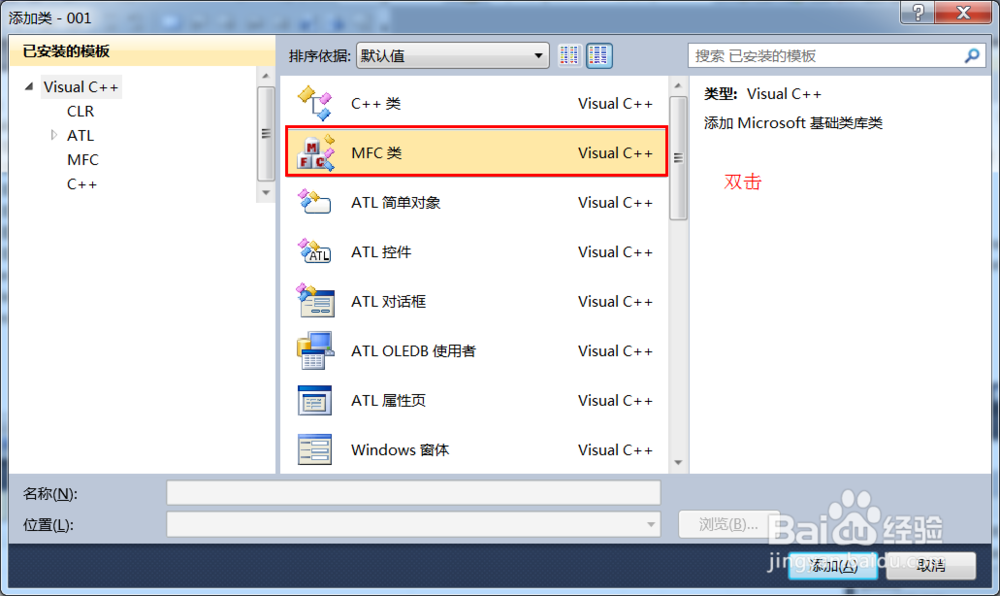The width and height of the screenshot is (1000, 596).
Task: Pick the ATL OLEDB 使用者 icon
Action: 315,351
